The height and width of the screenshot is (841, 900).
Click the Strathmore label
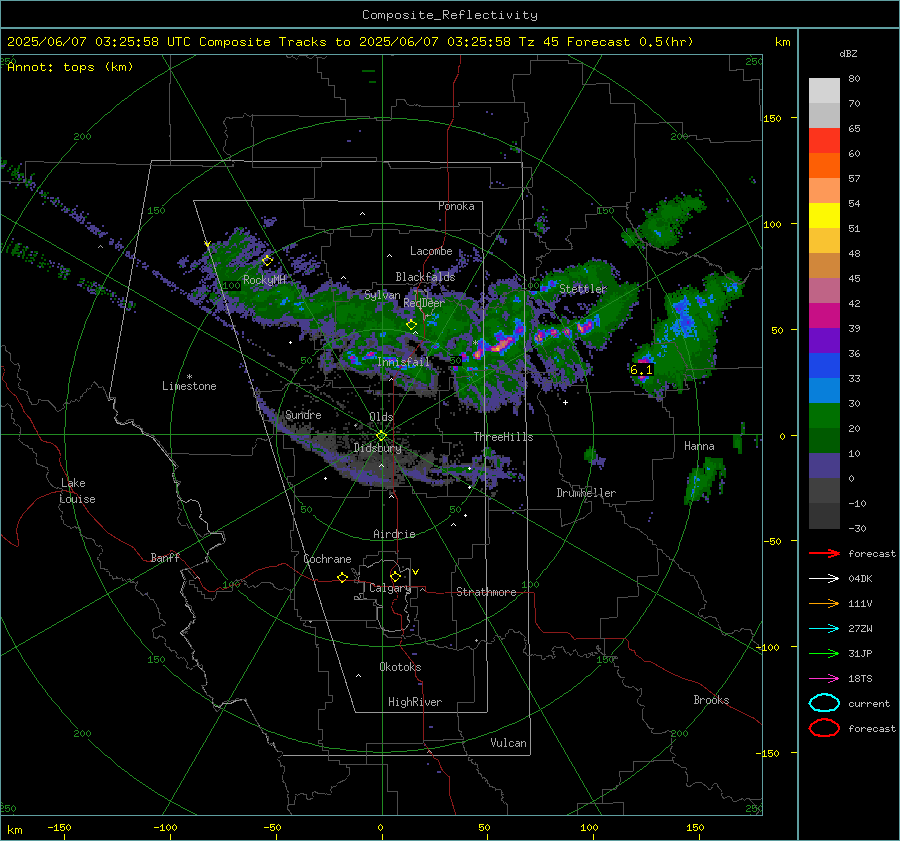pos(486,592)
